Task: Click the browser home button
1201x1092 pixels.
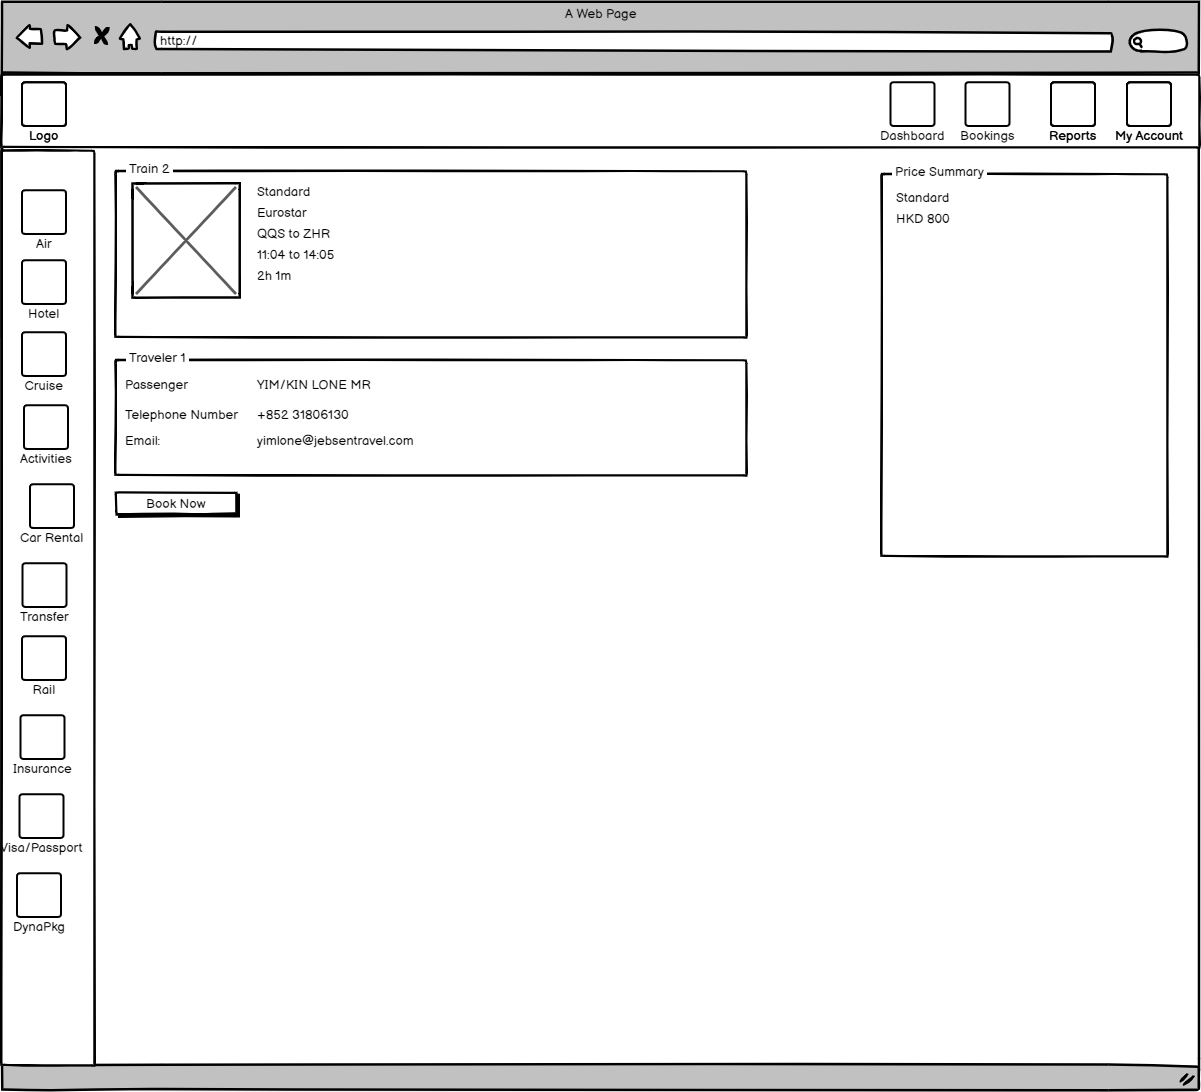Action: click(130, 38)
